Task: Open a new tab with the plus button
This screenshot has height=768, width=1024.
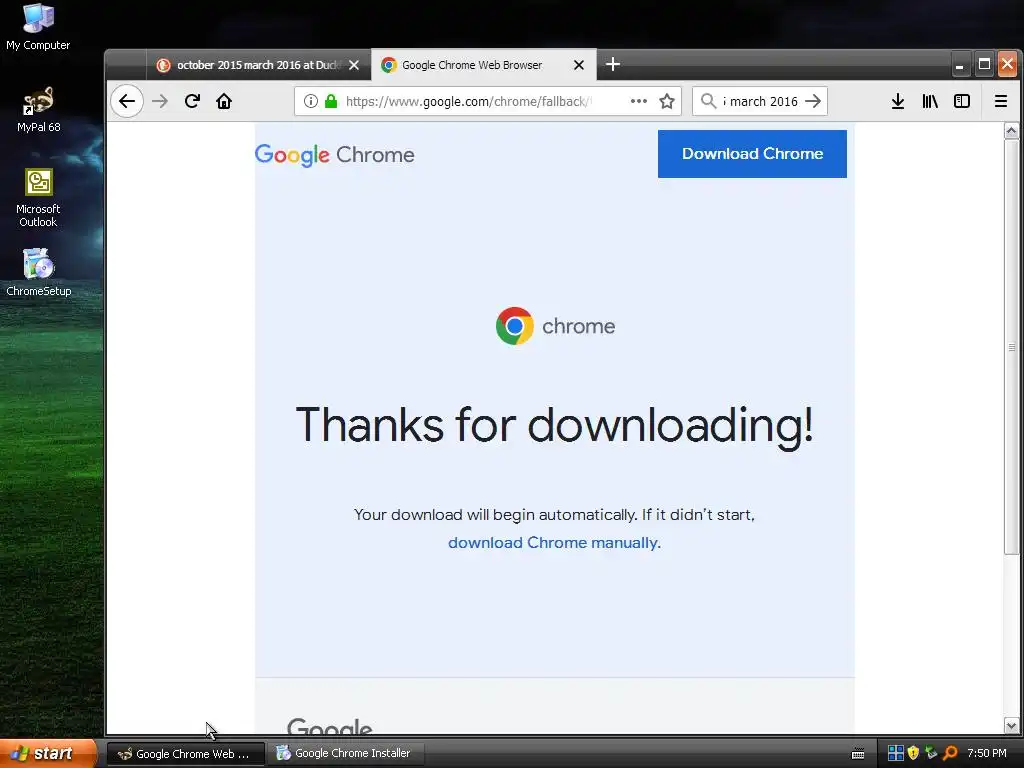Action: tap(613, 64)
